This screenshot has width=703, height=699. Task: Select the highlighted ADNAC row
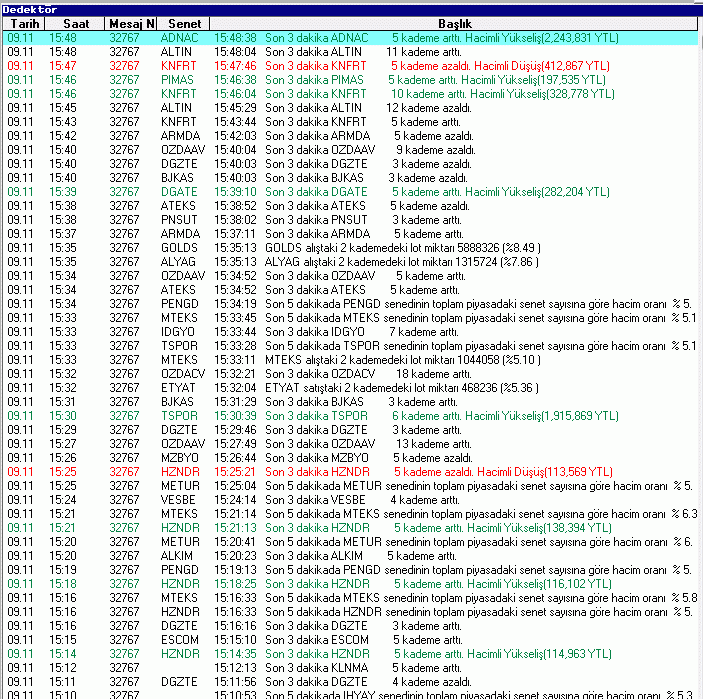point(350,37)
